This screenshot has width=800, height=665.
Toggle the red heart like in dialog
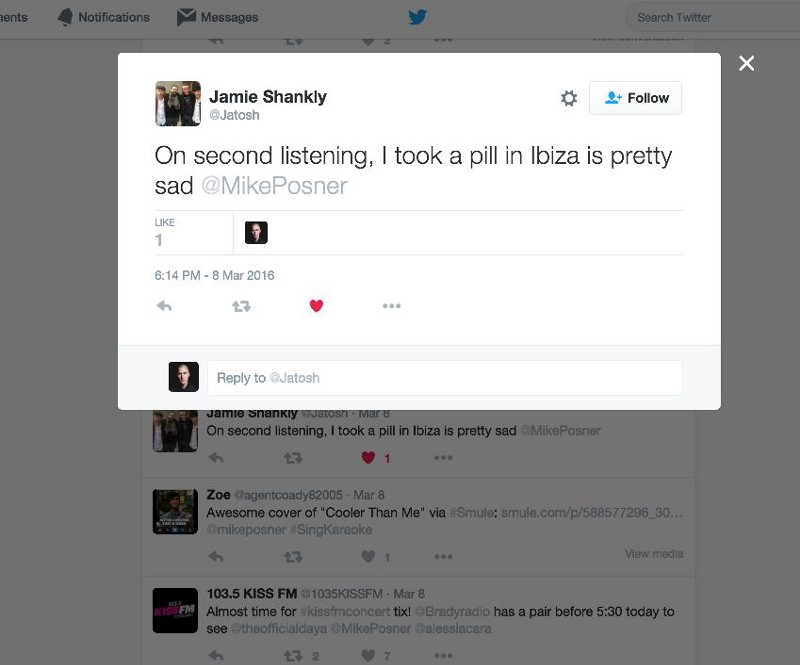point(316,306)
